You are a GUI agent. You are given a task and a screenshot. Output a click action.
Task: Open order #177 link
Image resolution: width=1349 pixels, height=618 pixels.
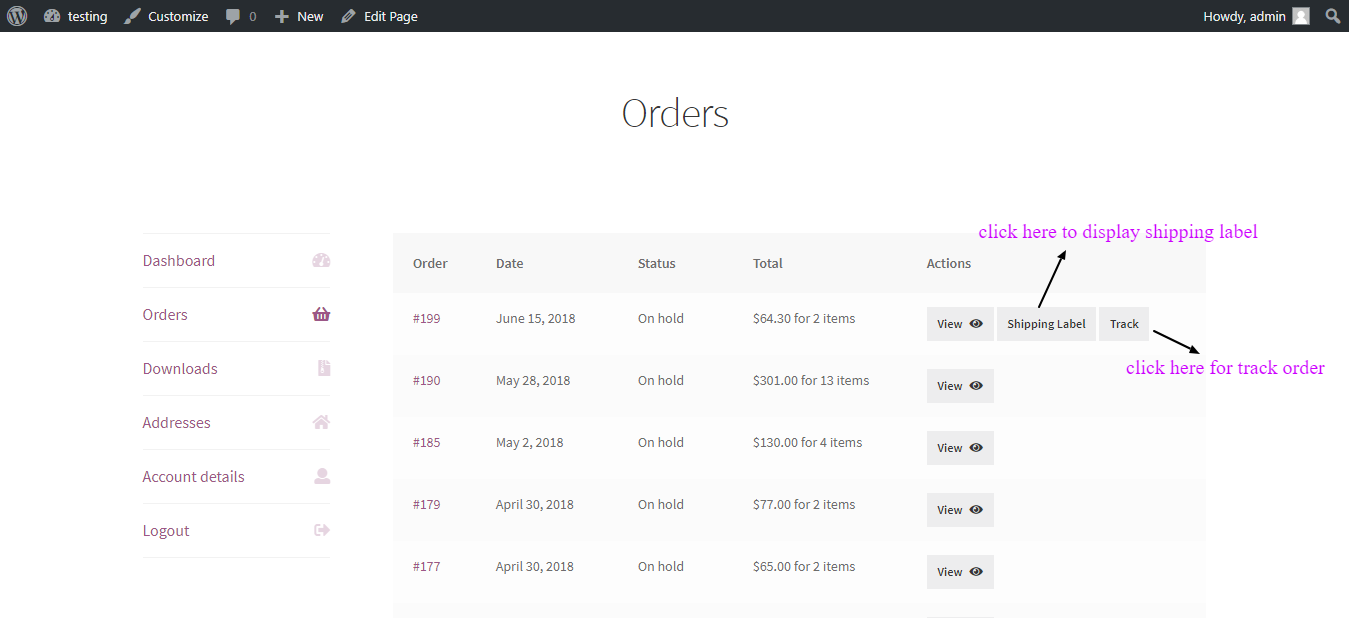click(426, 567)
